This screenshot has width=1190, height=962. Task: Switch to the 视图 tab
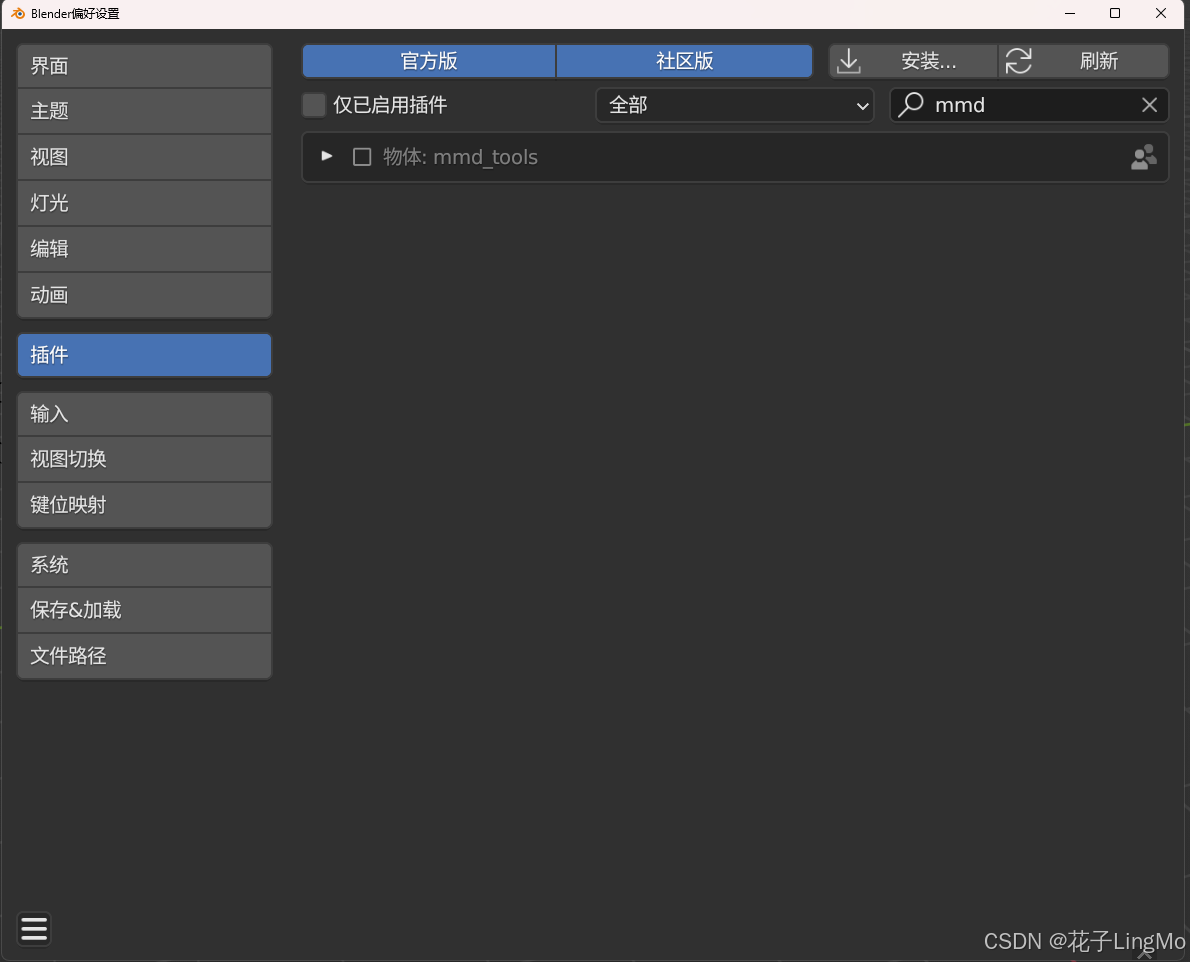(144, 157)
